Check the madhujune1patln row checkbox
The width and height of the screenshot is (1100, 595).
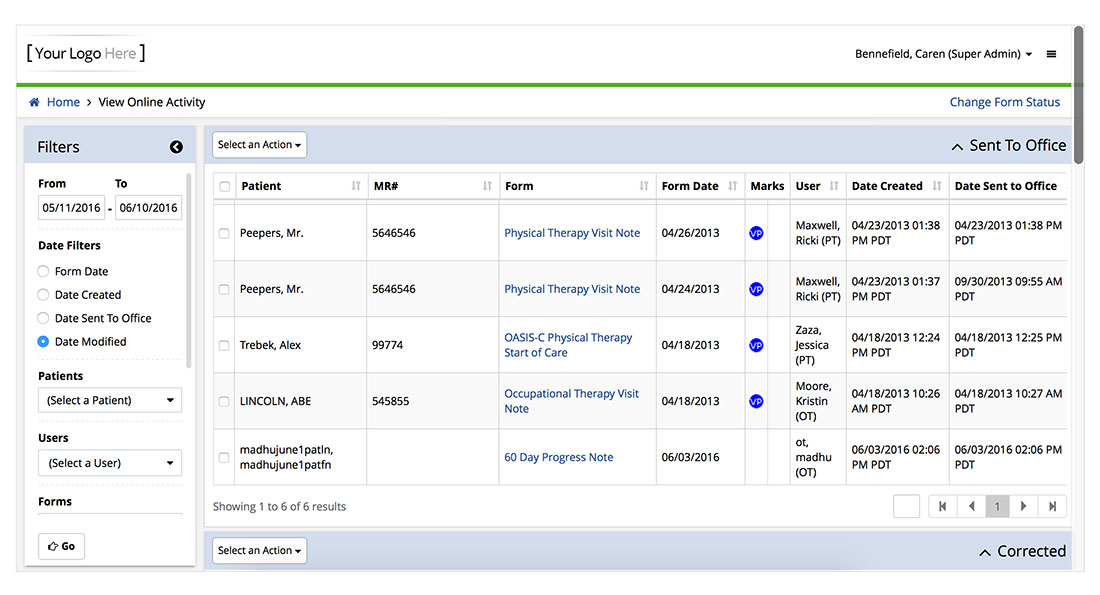click(224, 457)
